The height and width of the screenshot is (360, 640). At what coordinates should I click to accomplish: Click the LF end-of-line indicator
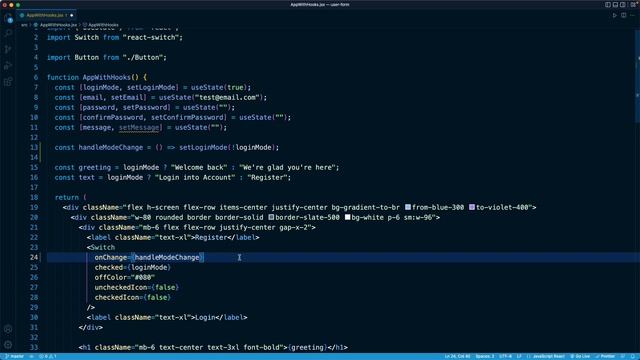(519, 356)
